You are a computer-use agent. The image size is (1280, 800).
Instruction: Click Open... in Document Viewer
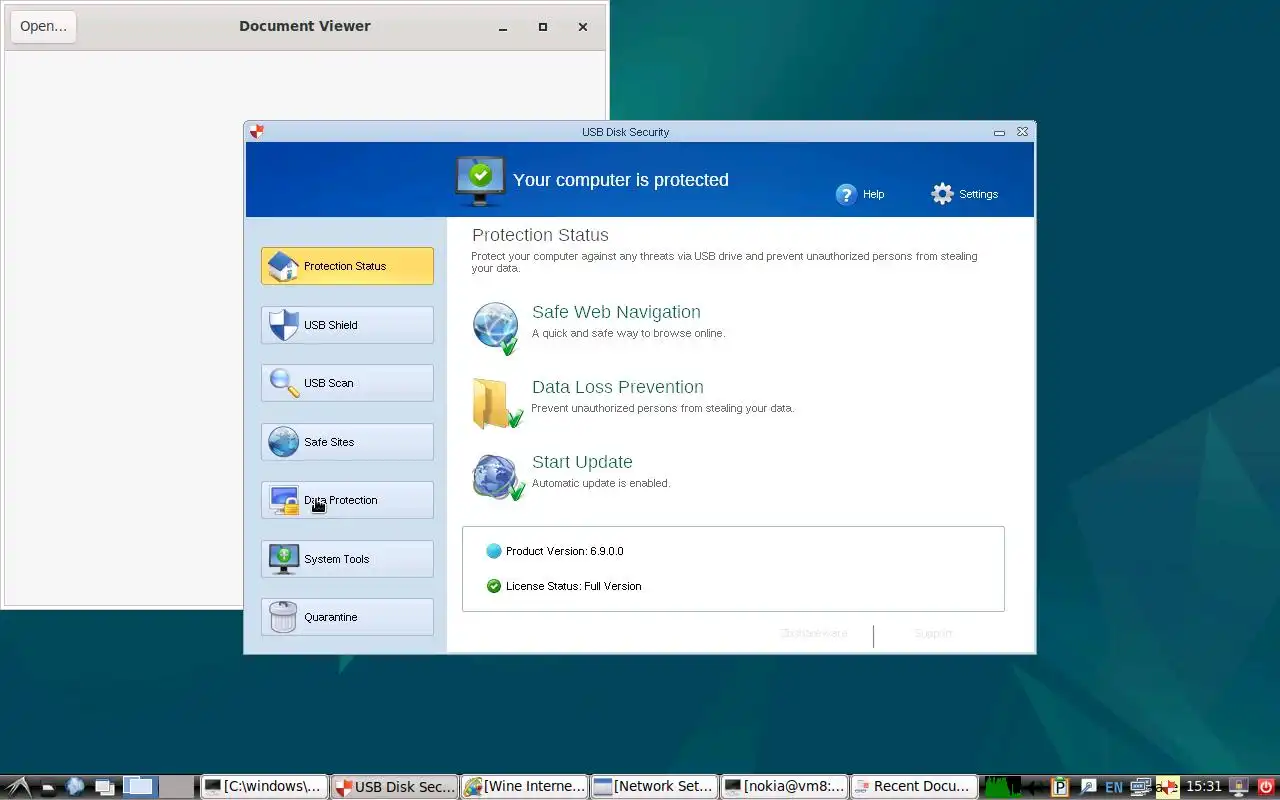pos(43,26)
